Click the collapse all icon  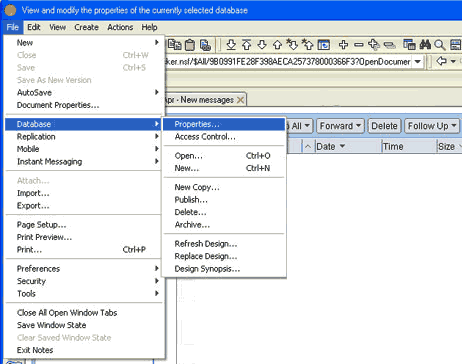(x=389, y=45)
